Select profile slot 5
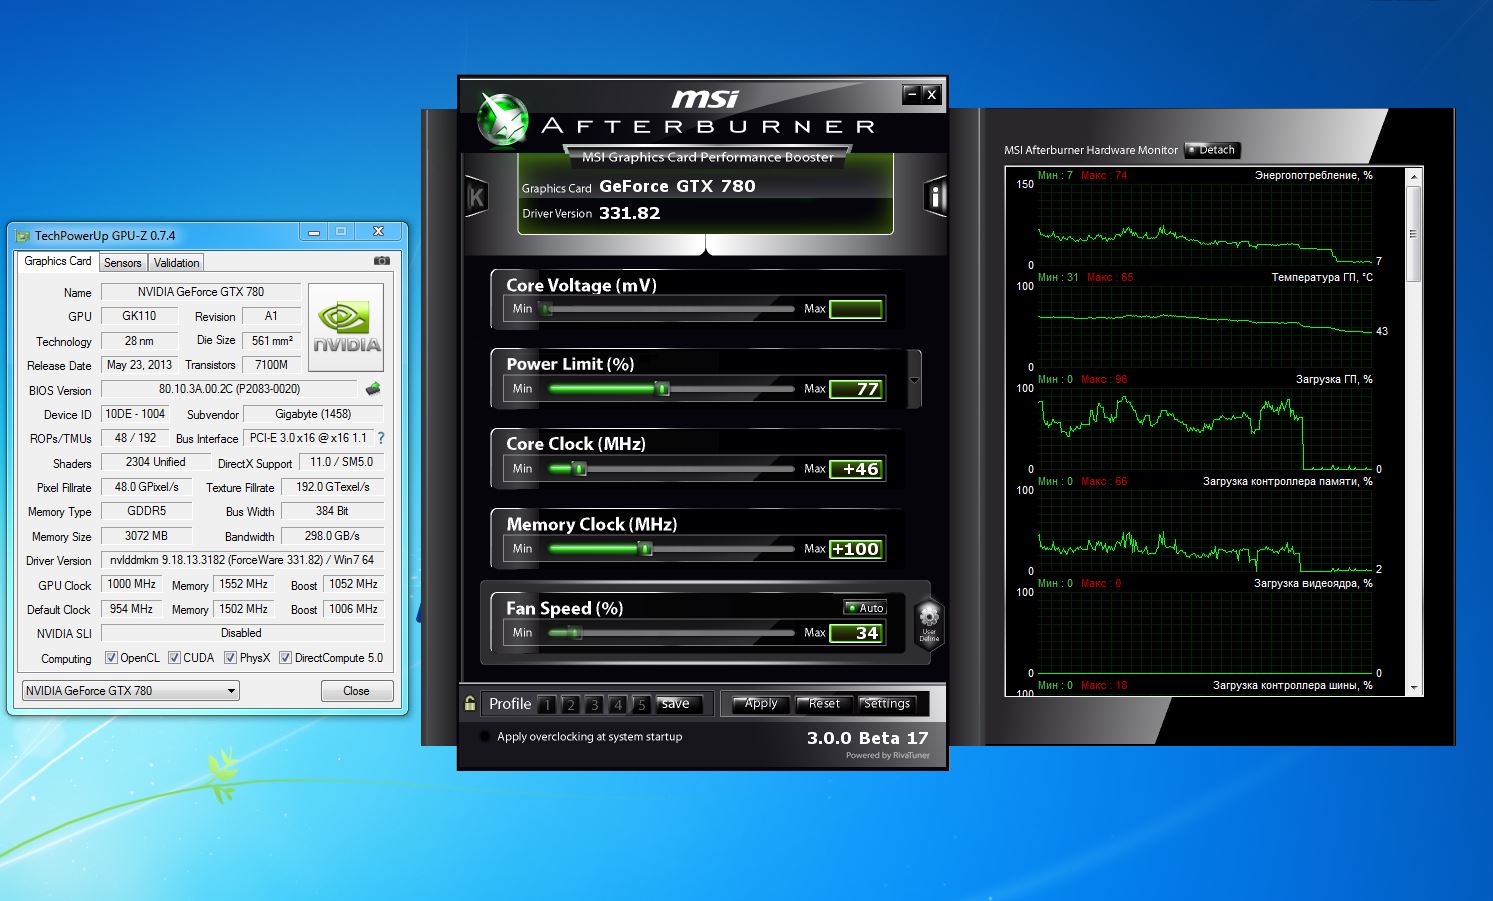The width and height of the screenshot is (1493, 901). (641, 704)
